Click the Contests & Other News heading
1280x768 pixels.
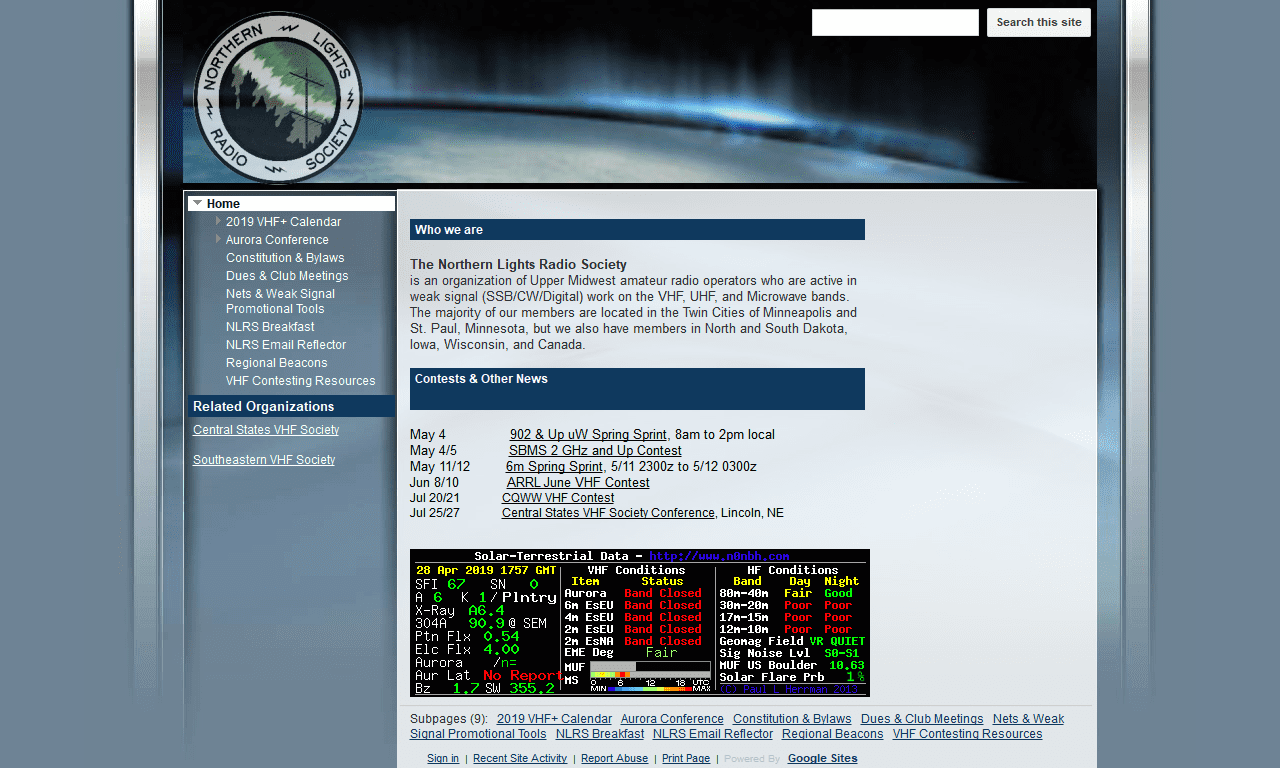tap(481, 379)
